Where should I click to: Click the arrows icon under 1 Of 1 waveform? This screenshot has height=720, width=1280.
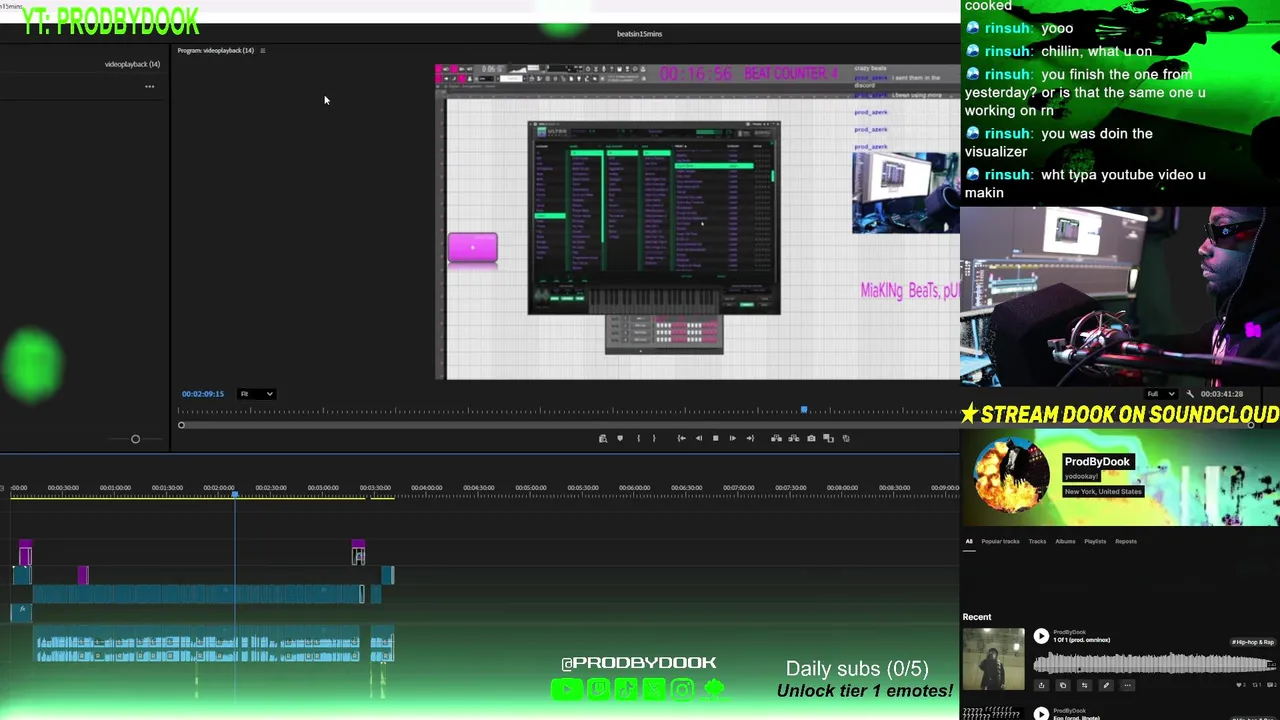pos(1084,685)
